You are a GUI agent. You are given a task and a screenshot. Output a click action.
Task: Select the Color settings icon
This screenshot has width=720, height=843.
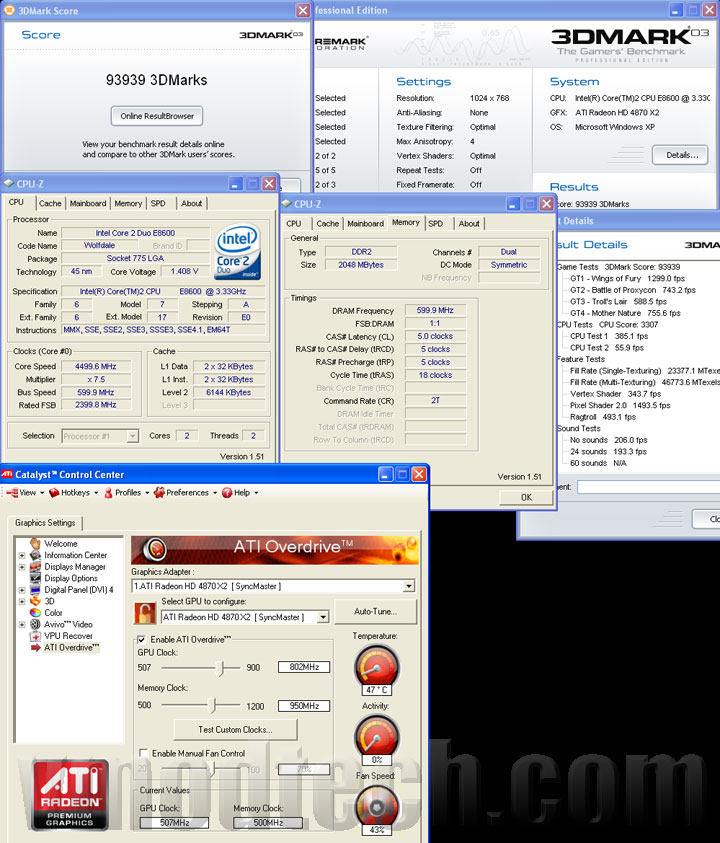click(35, 613)
